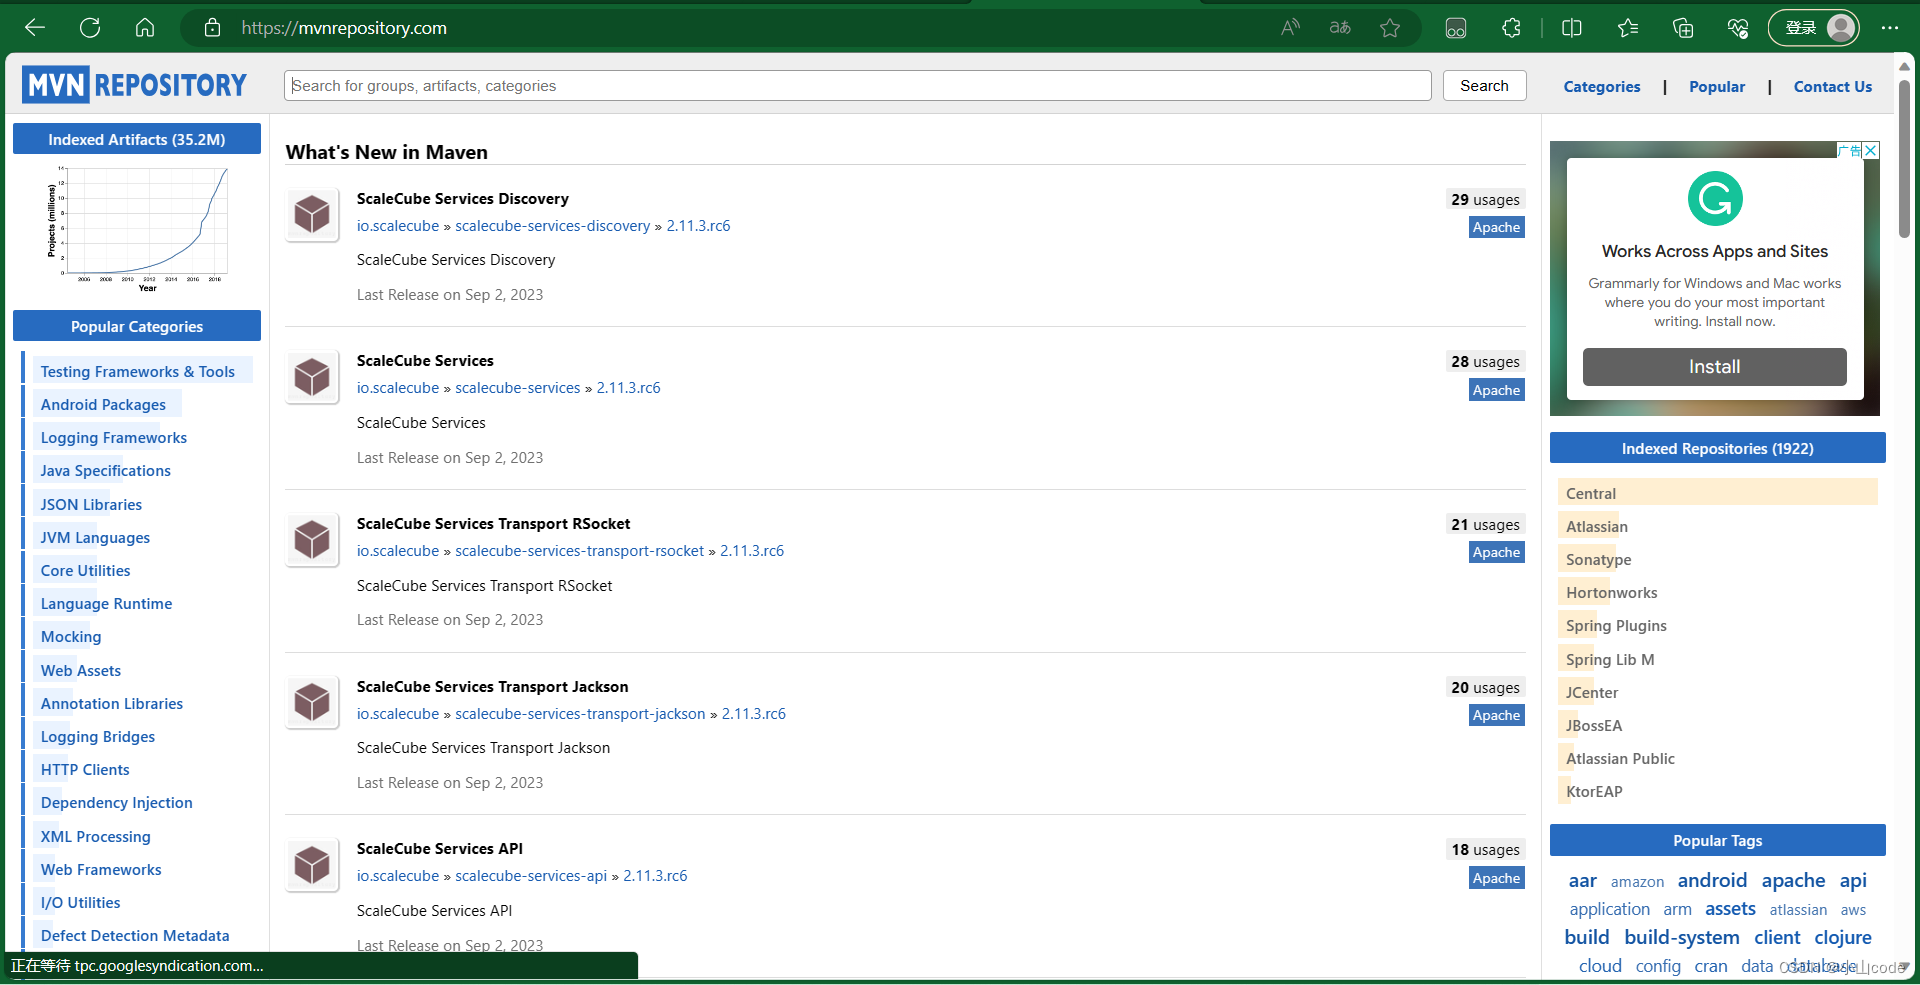
Task: Open ScaleCube Services Discovery package icon
Action: point(312,214)
